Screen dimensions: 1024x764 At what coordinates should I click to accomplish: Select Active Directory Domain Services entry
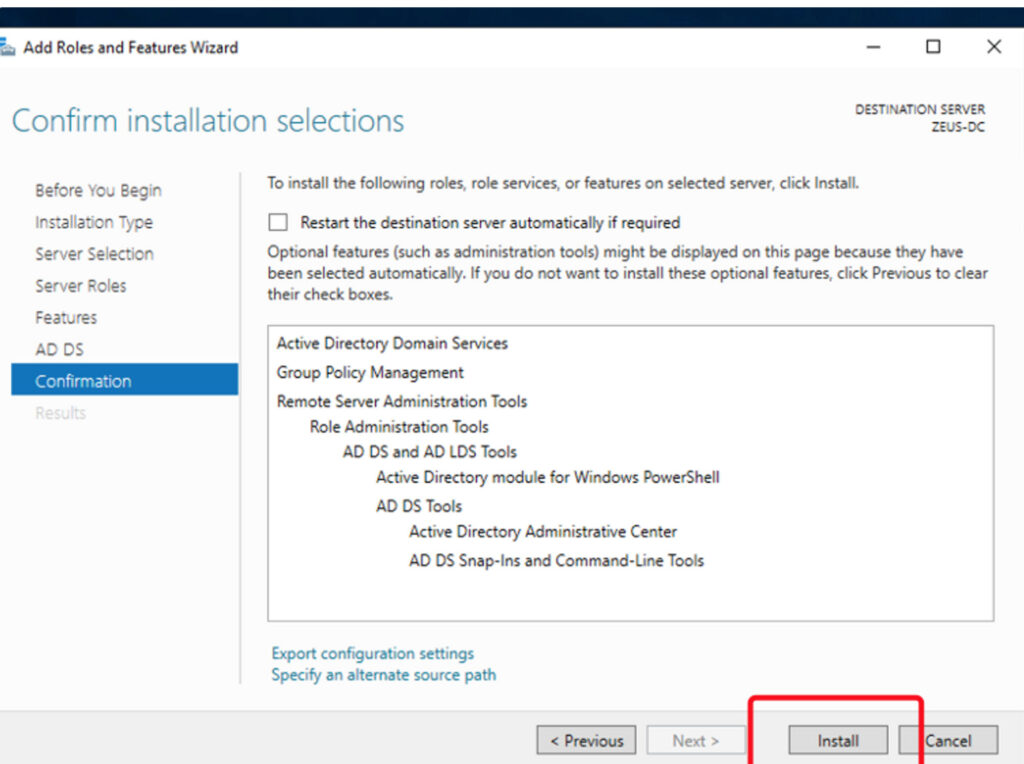tap(392, 343)
